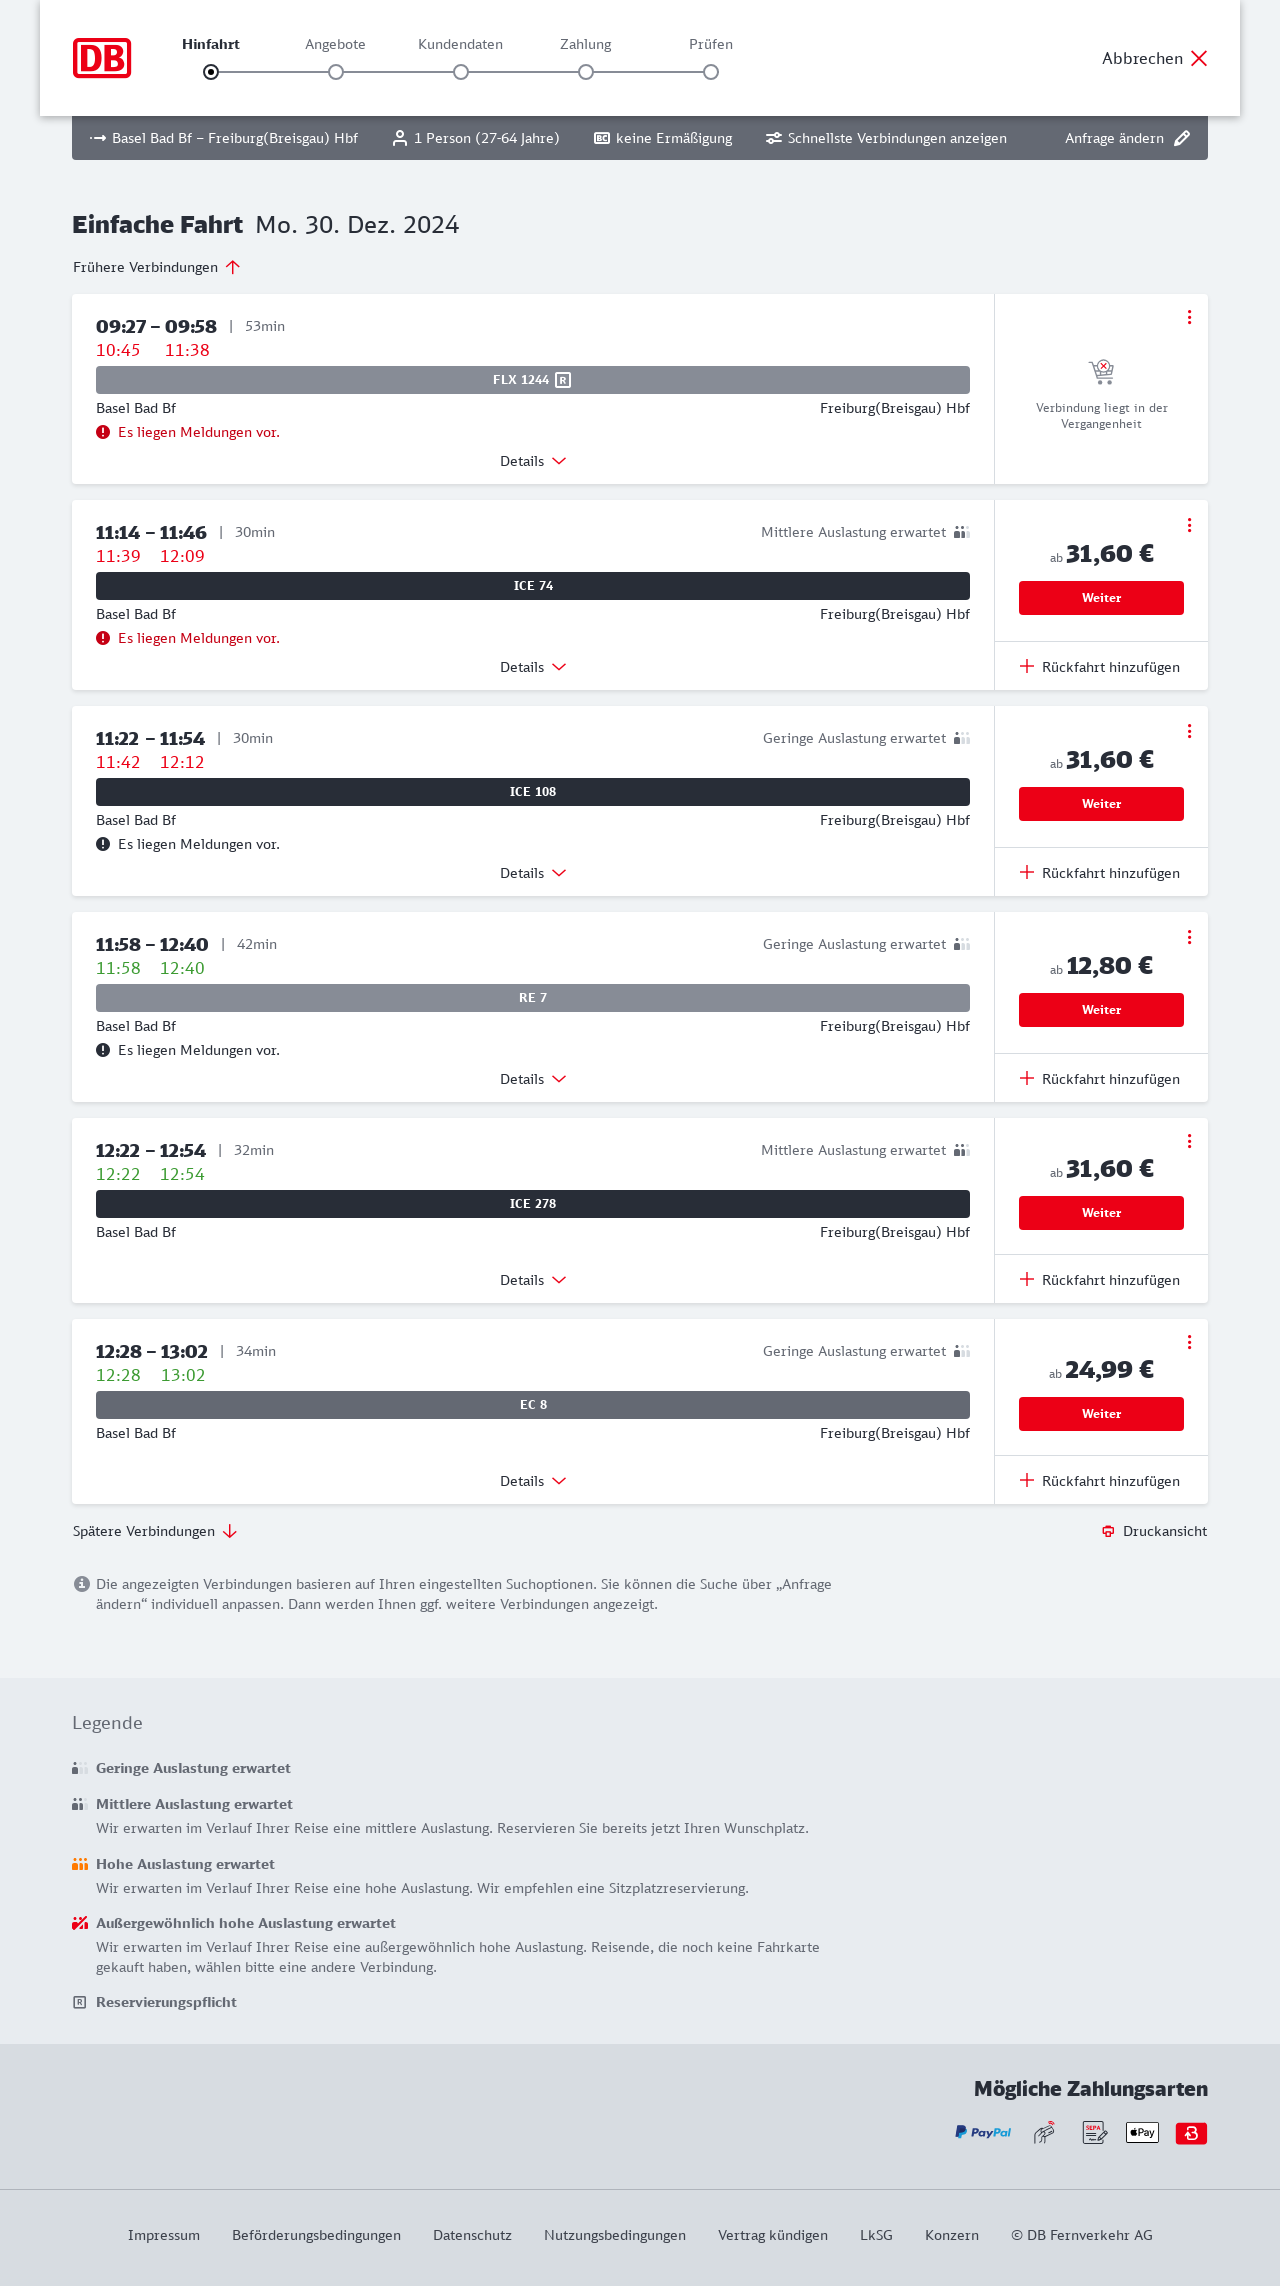Click the DB logo
The height and width of the screenshot is (2286, 1280).
(x=102, y=58)
